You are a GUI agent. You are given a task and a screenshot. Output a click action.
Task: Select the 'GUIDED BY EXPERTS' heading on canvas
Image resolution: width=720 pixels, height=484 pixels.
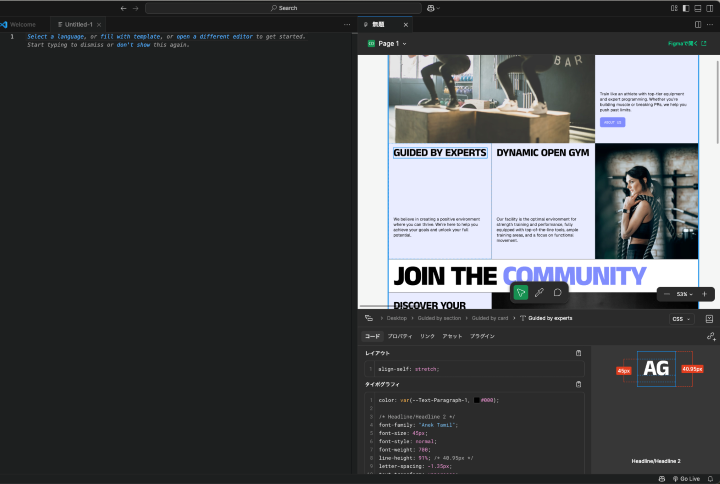click(x=440, y=152)
